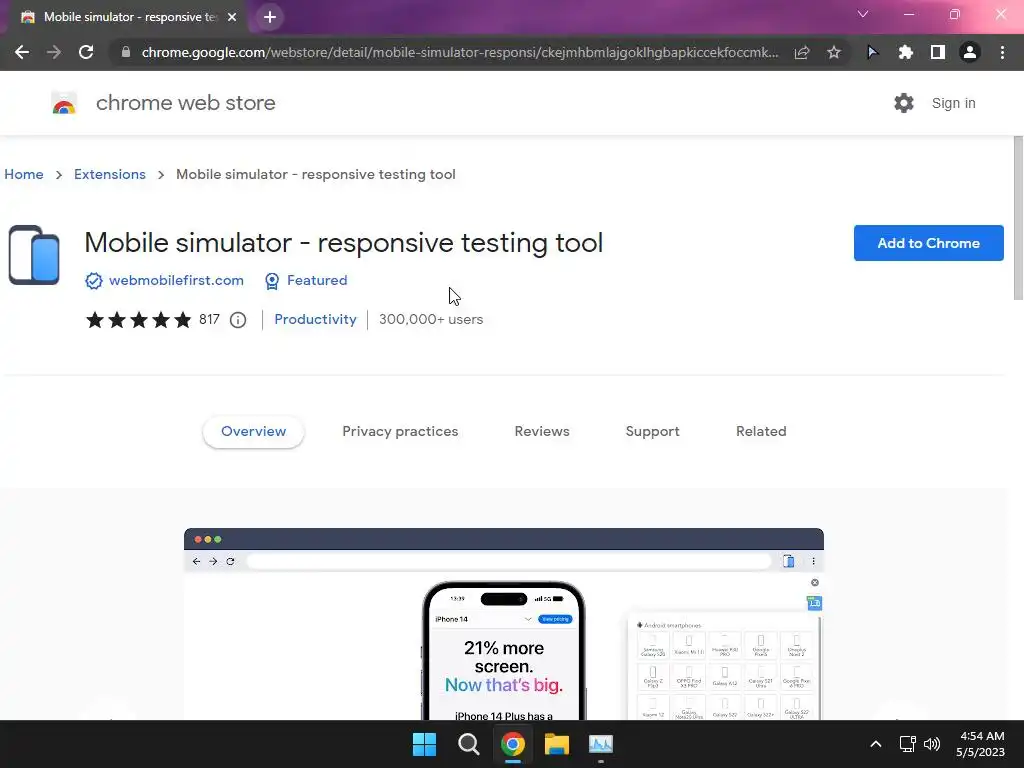Go to Extensions breadcrumb
The height and width of the screenshot is (768, 1024).
(x=110, y=174)
